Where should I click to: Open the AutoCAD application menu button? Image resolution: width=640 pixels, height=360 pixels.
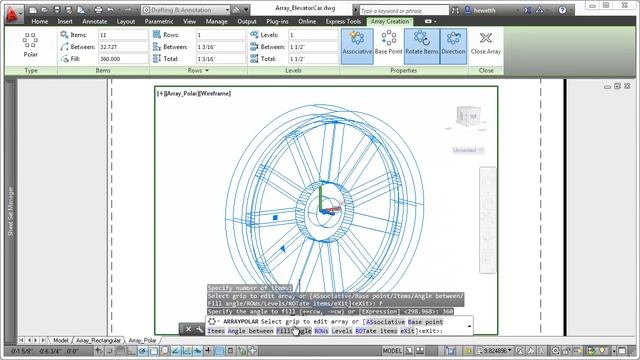point(13,15)
